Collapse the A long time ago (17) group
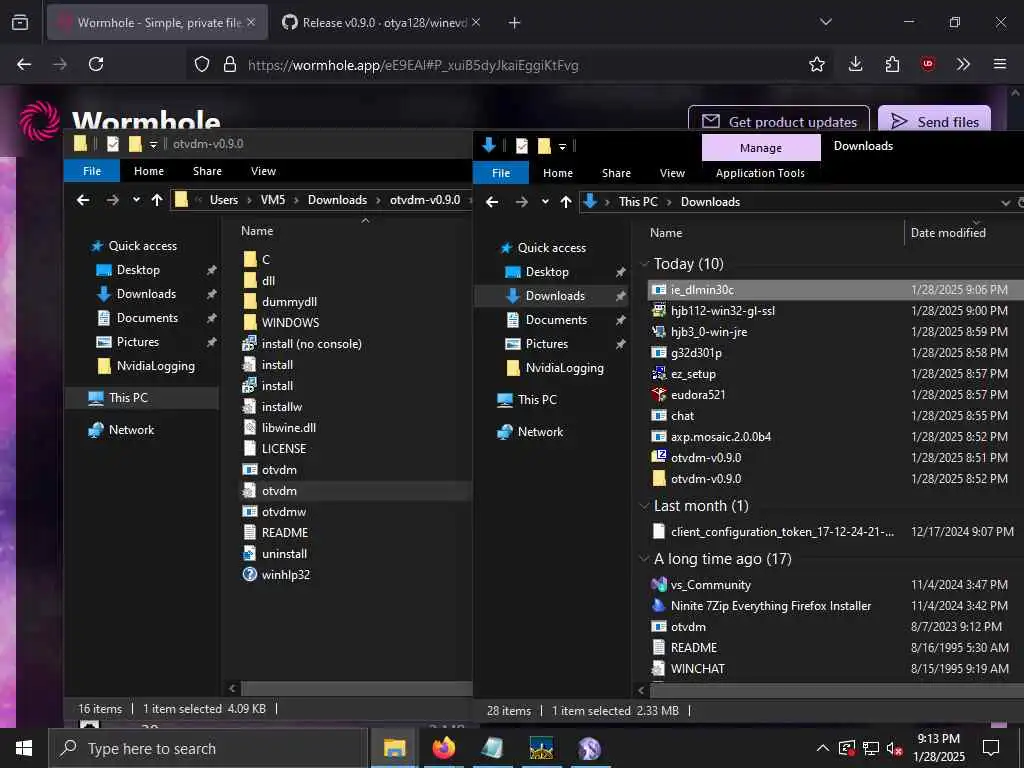Screen dimensions: 1024x768 click(x=645, y=559)
